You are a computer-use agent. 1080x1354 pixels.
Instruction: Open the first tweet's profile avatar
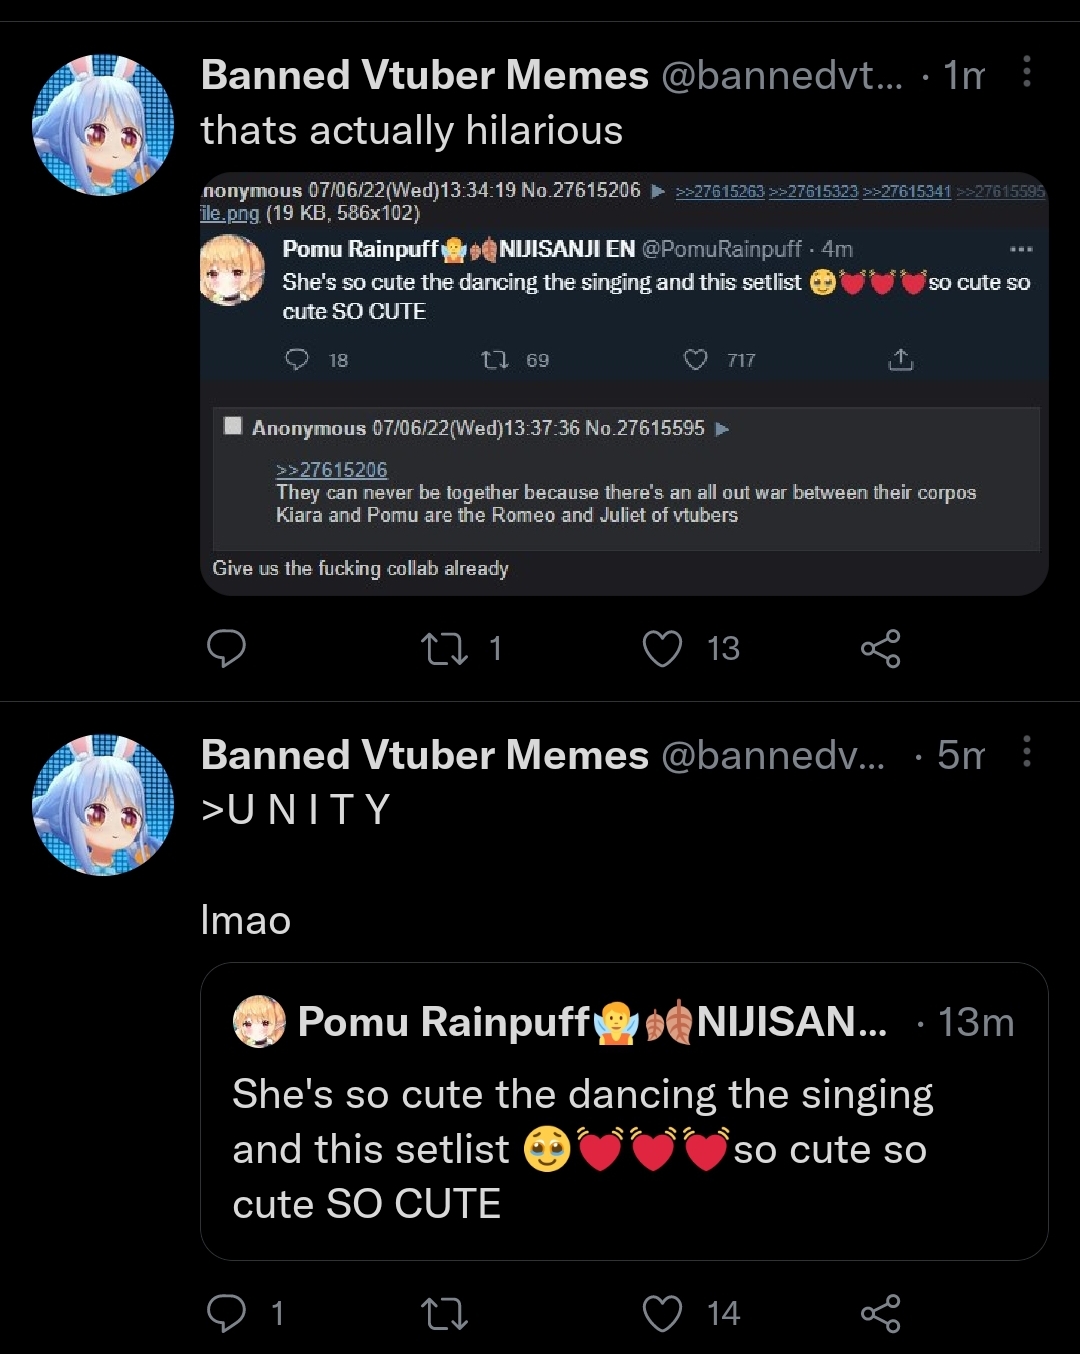click(x=103, y=125)
